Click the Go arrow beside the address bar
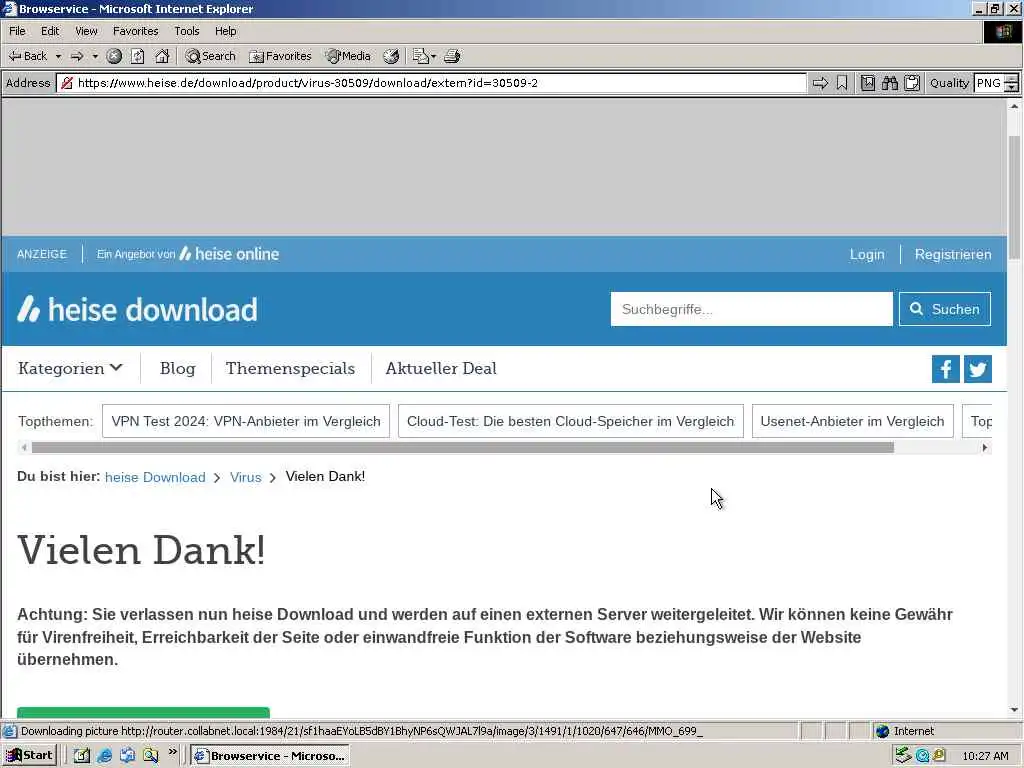 pos(820,83)
